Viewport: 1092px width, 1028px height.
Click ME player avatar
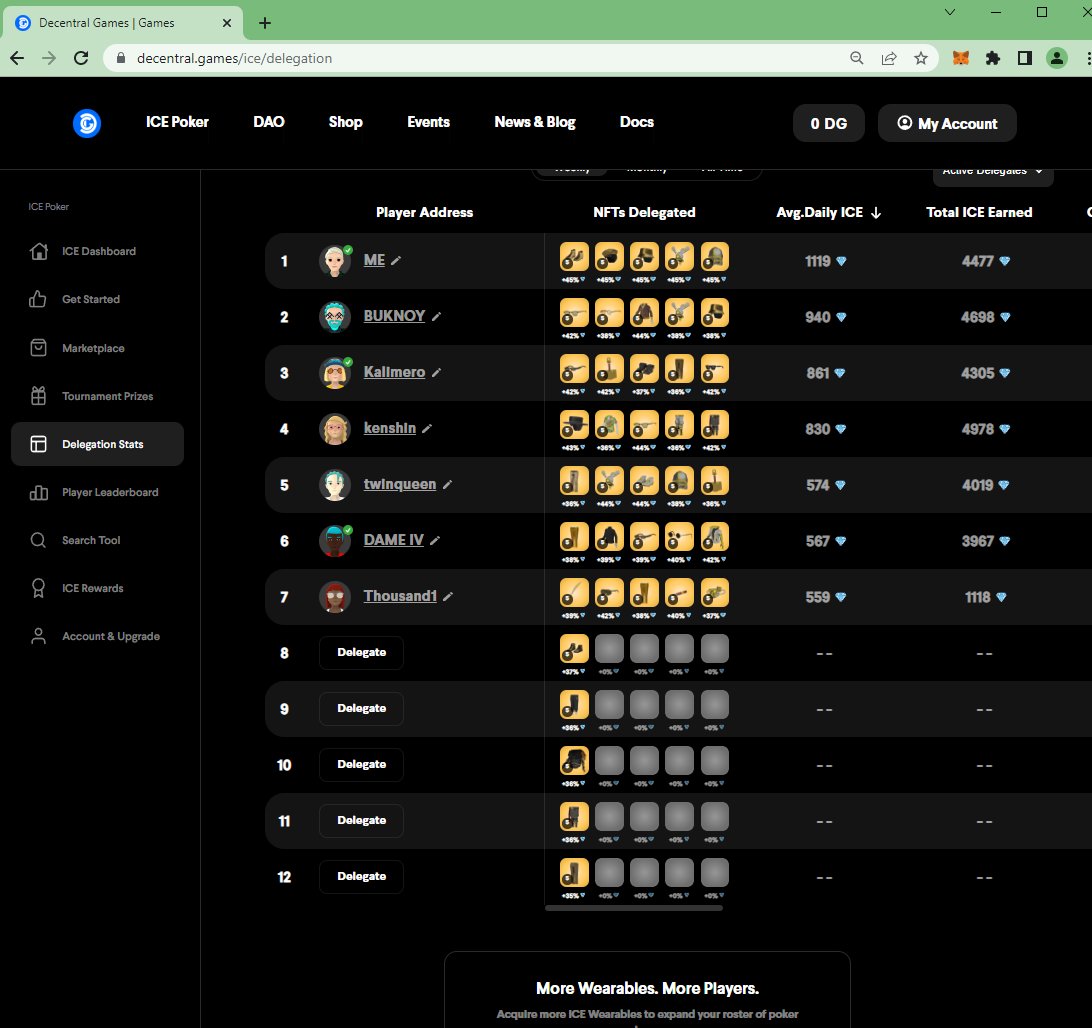[x=335, y=261]
